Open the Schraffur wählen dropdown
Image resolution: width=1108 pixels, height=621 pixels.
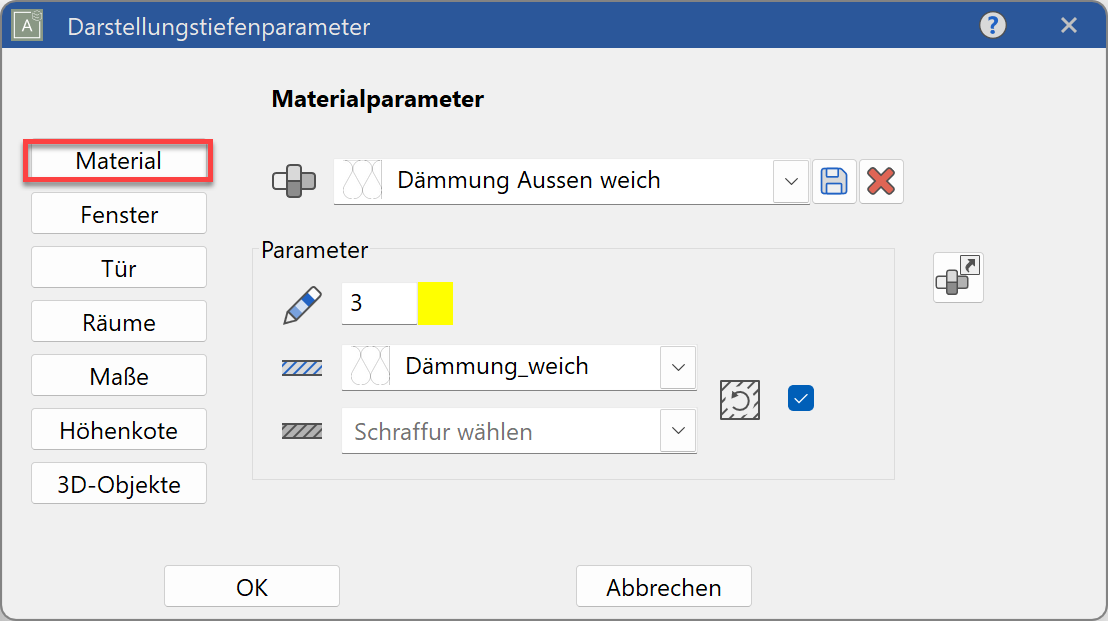679,430
